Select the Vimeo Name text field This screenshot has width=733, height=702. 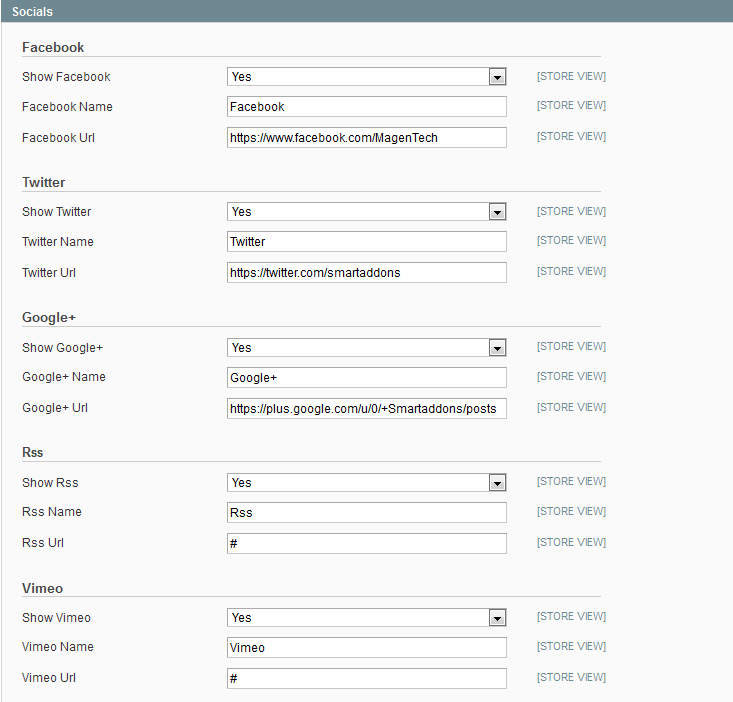tap(366, 648)
